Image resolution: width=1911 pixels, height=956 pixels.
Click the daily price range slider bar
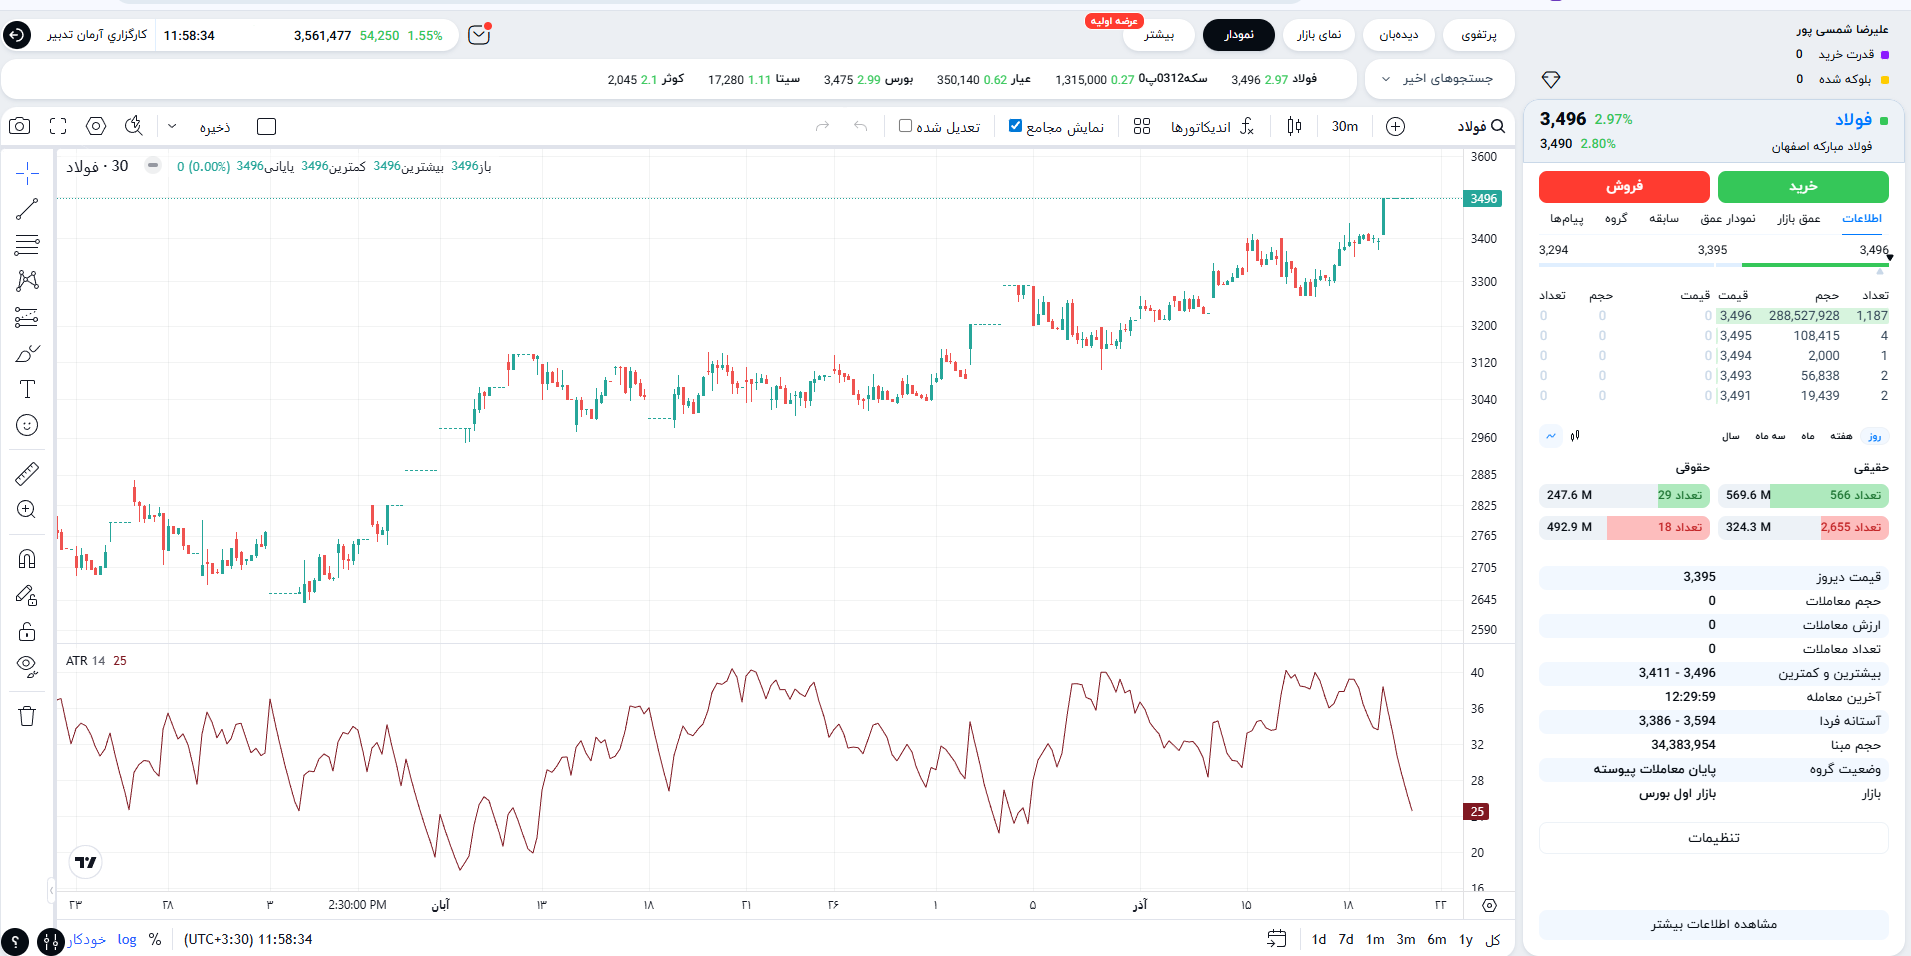point(1713,265)
